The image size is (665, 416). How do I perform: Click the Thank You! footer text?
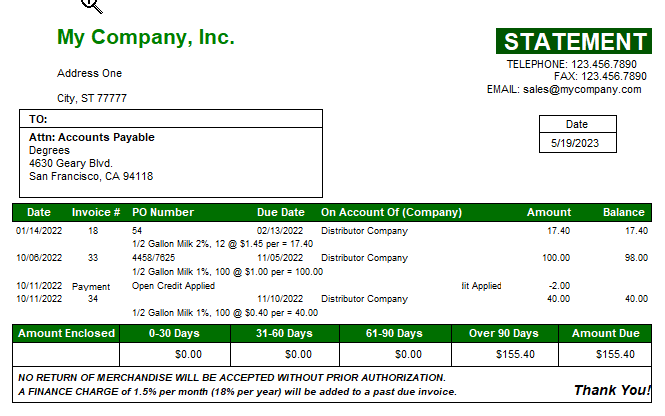pyautogui.click(x=612, y=390)
